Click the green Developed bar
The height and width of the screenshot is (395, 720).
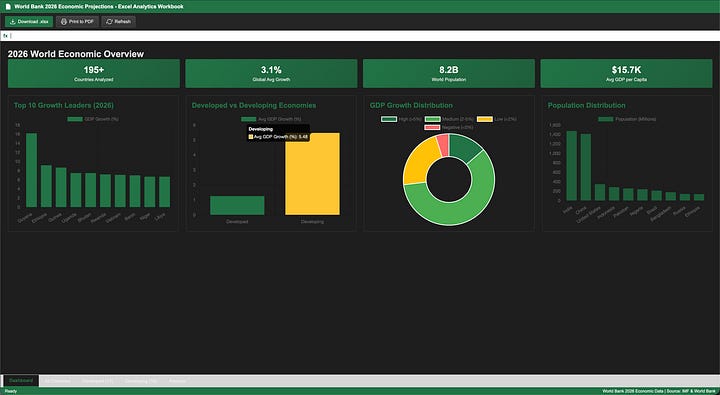click(x=237, y=205)
